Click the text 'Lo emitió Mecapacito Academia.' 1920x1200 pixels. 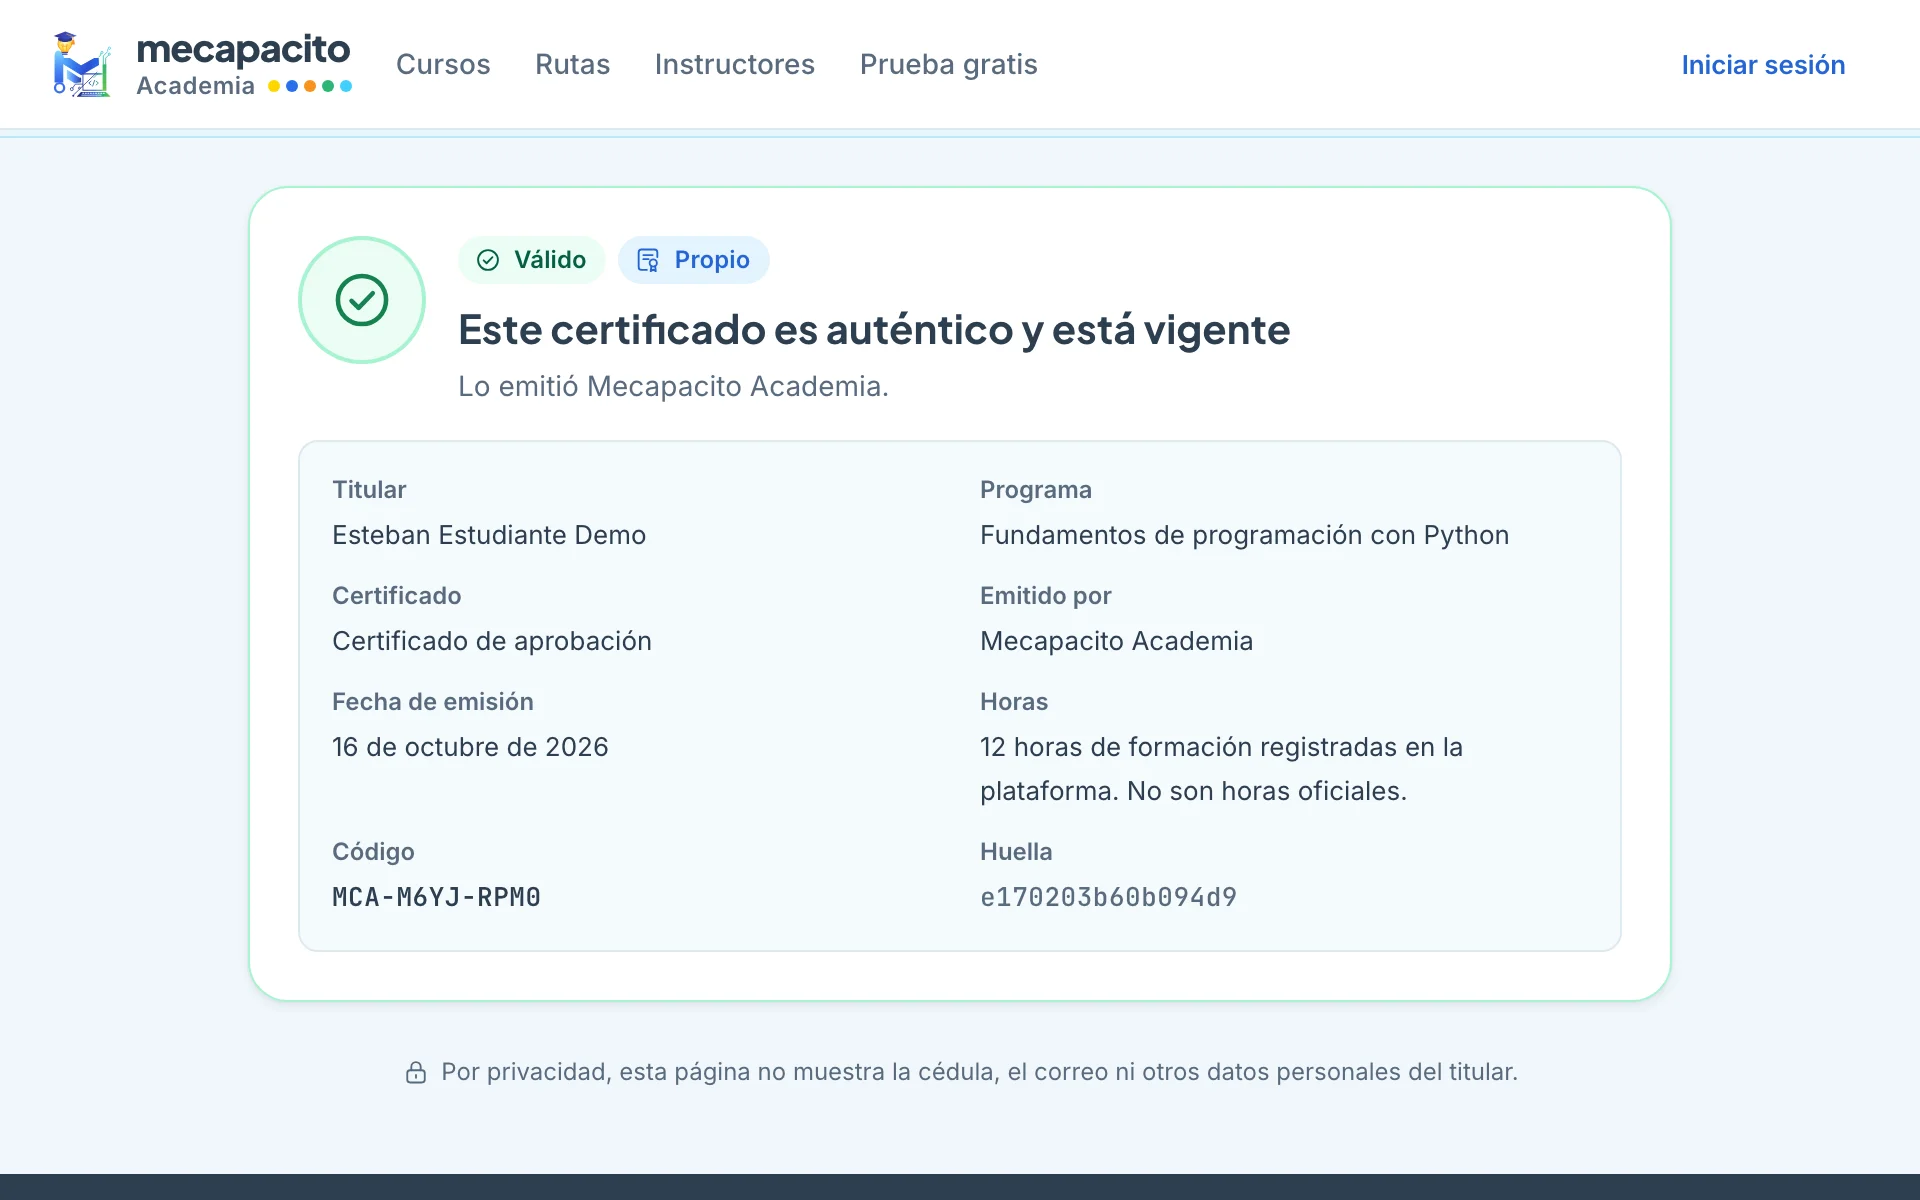(x=673, y=386)
